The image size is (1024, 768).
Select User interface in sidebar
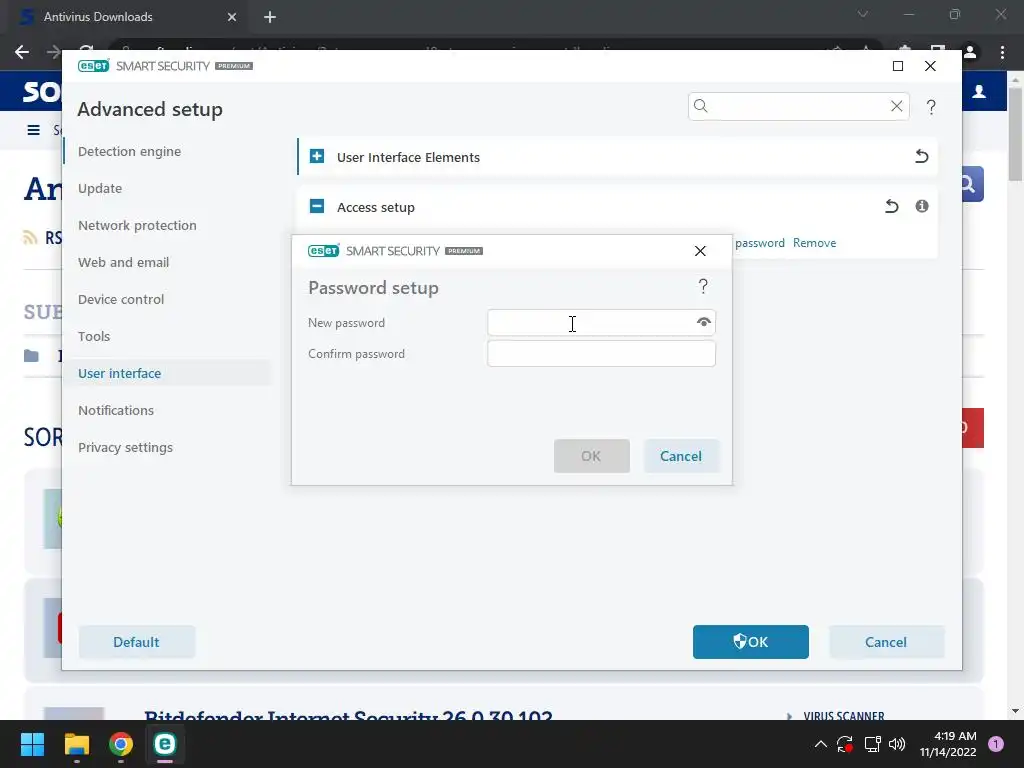120,374
